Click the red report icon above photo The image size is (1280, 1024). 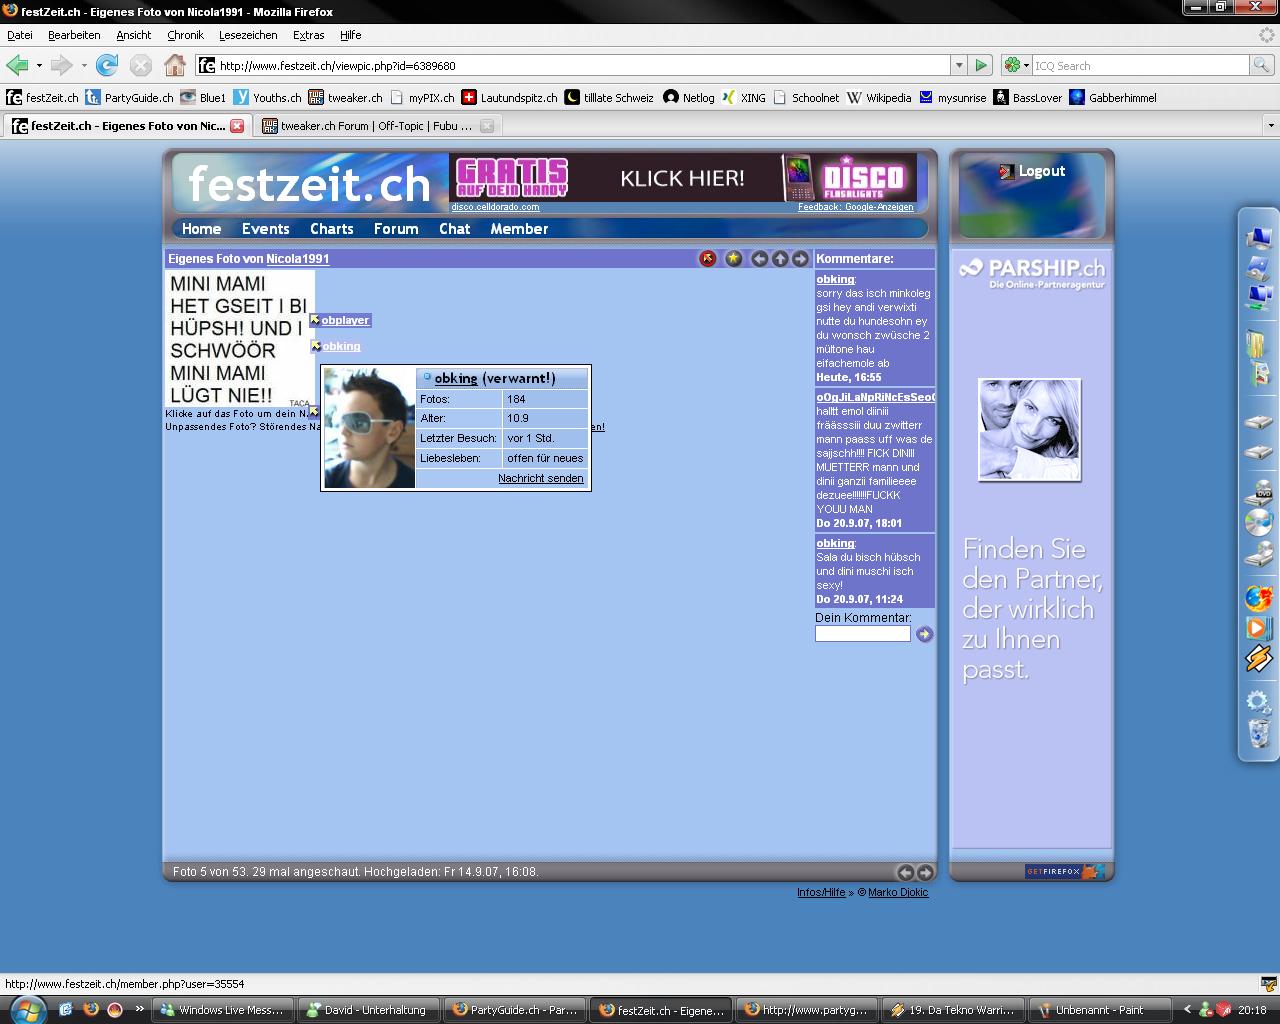click(x=708, y=259)
